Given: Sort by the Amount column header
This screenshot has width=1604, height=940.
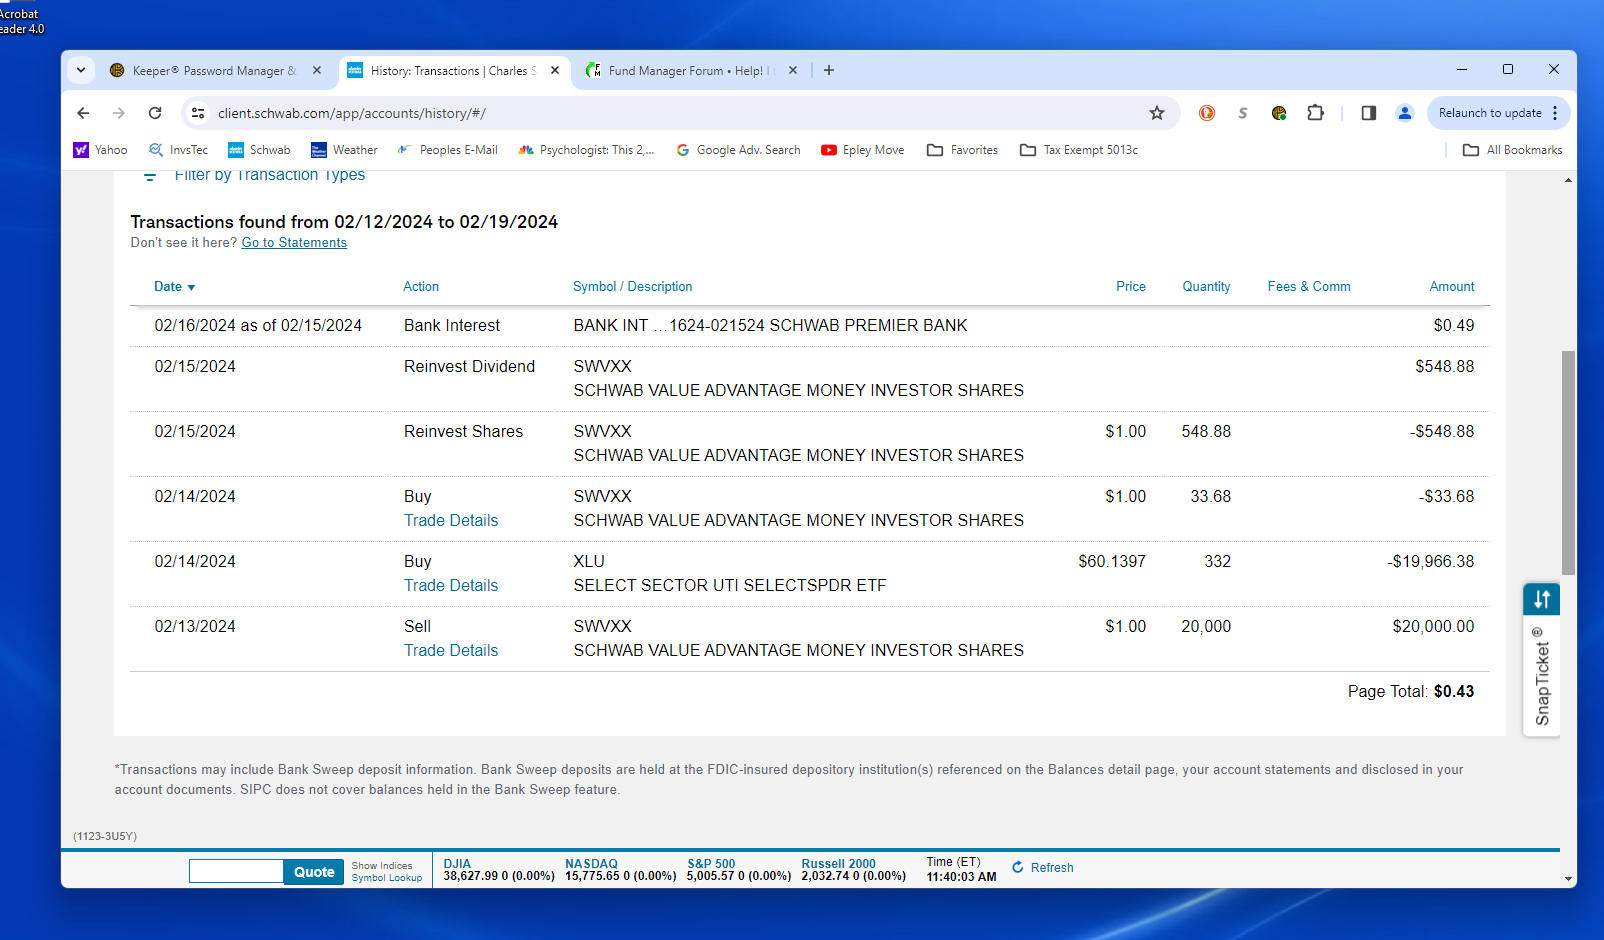Looking at the screenshot, I should pos(1452,287).
